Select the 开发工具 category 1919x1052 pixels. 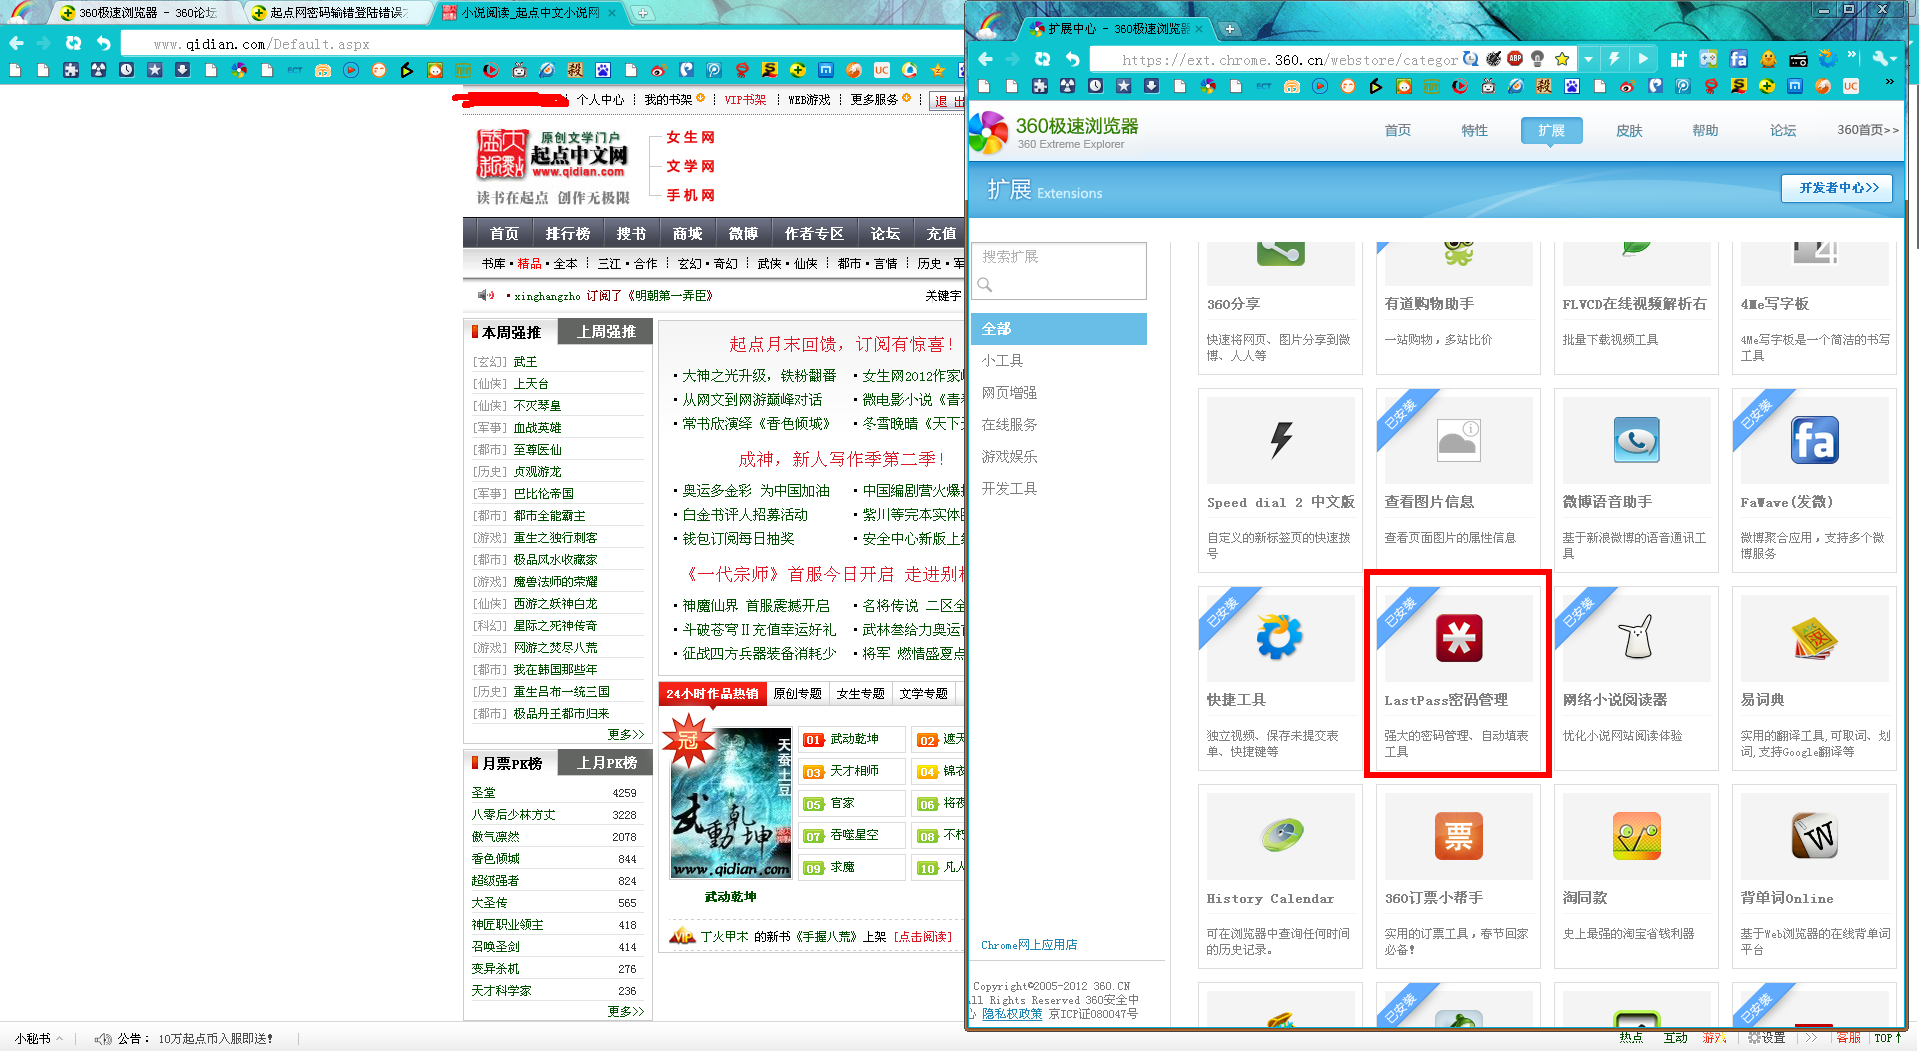click(1009, 489)
